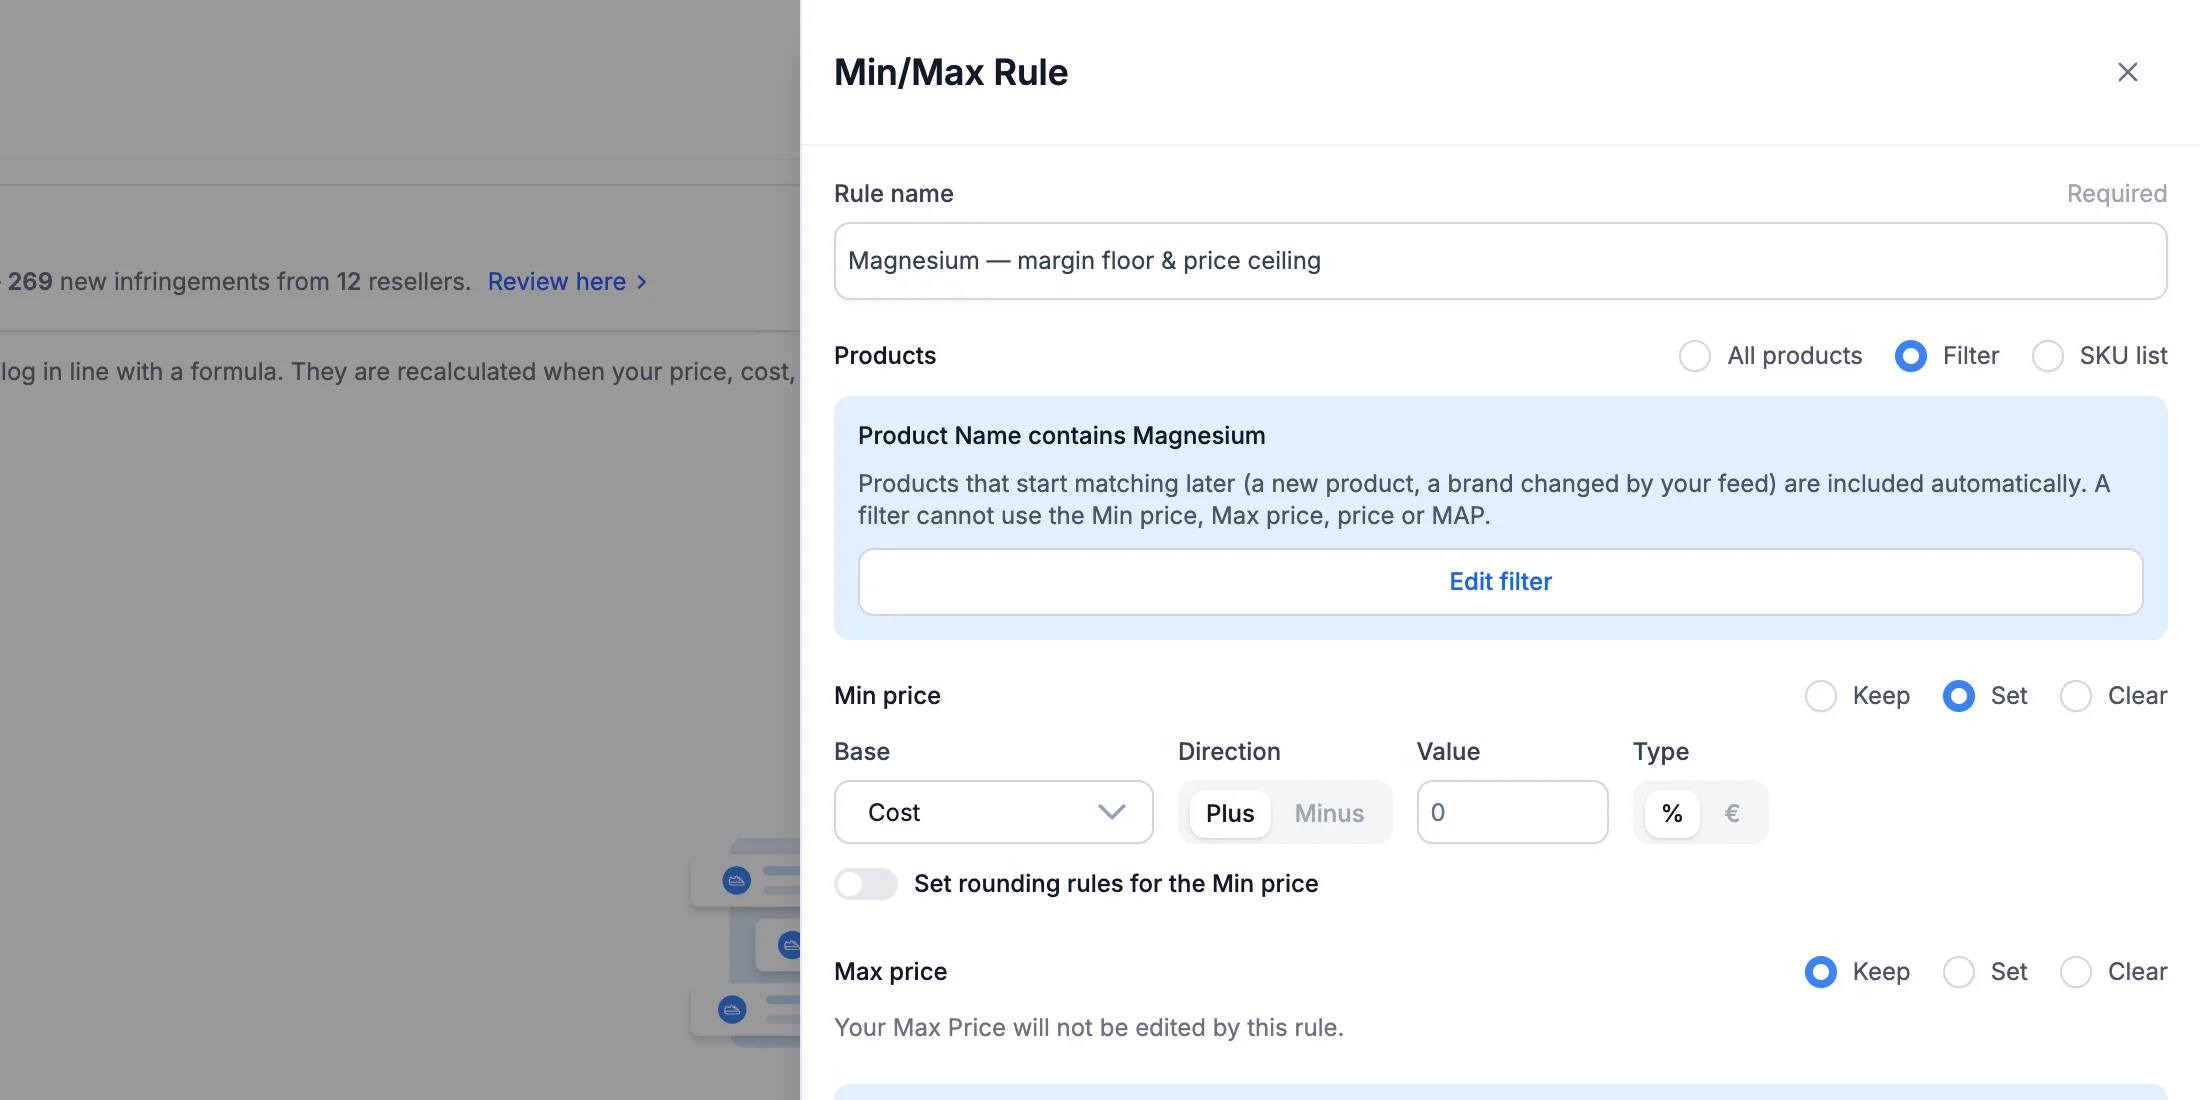Viewport: 2200px width, 1100px height.
Task: Select Plus direction
Action: point(1230,813)
